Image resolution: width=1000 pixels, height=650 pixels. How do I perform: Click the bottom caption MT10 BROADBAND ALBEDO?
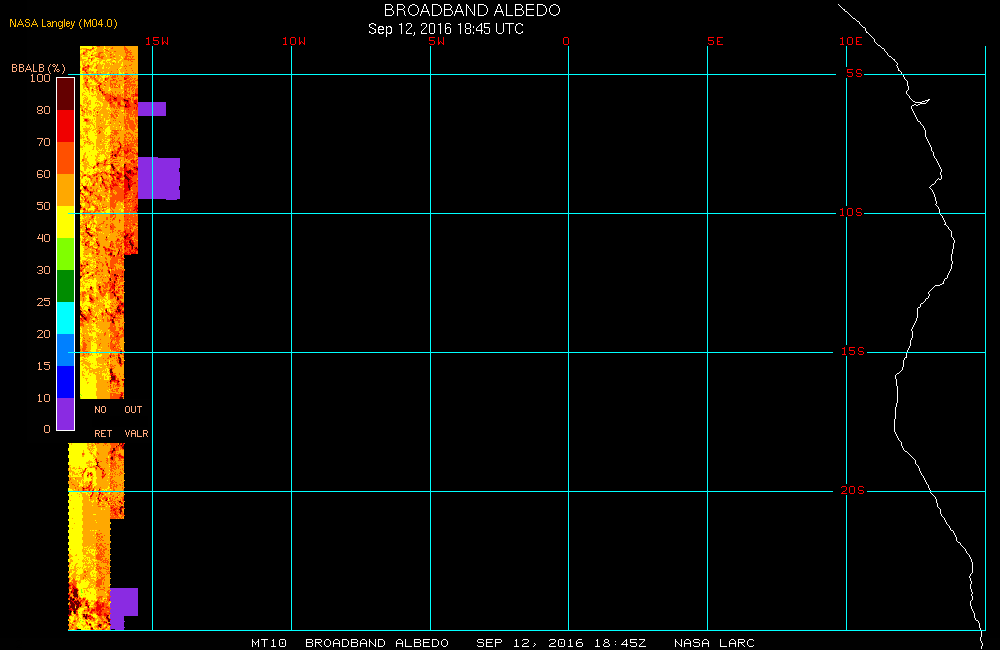tap(350, 643)
